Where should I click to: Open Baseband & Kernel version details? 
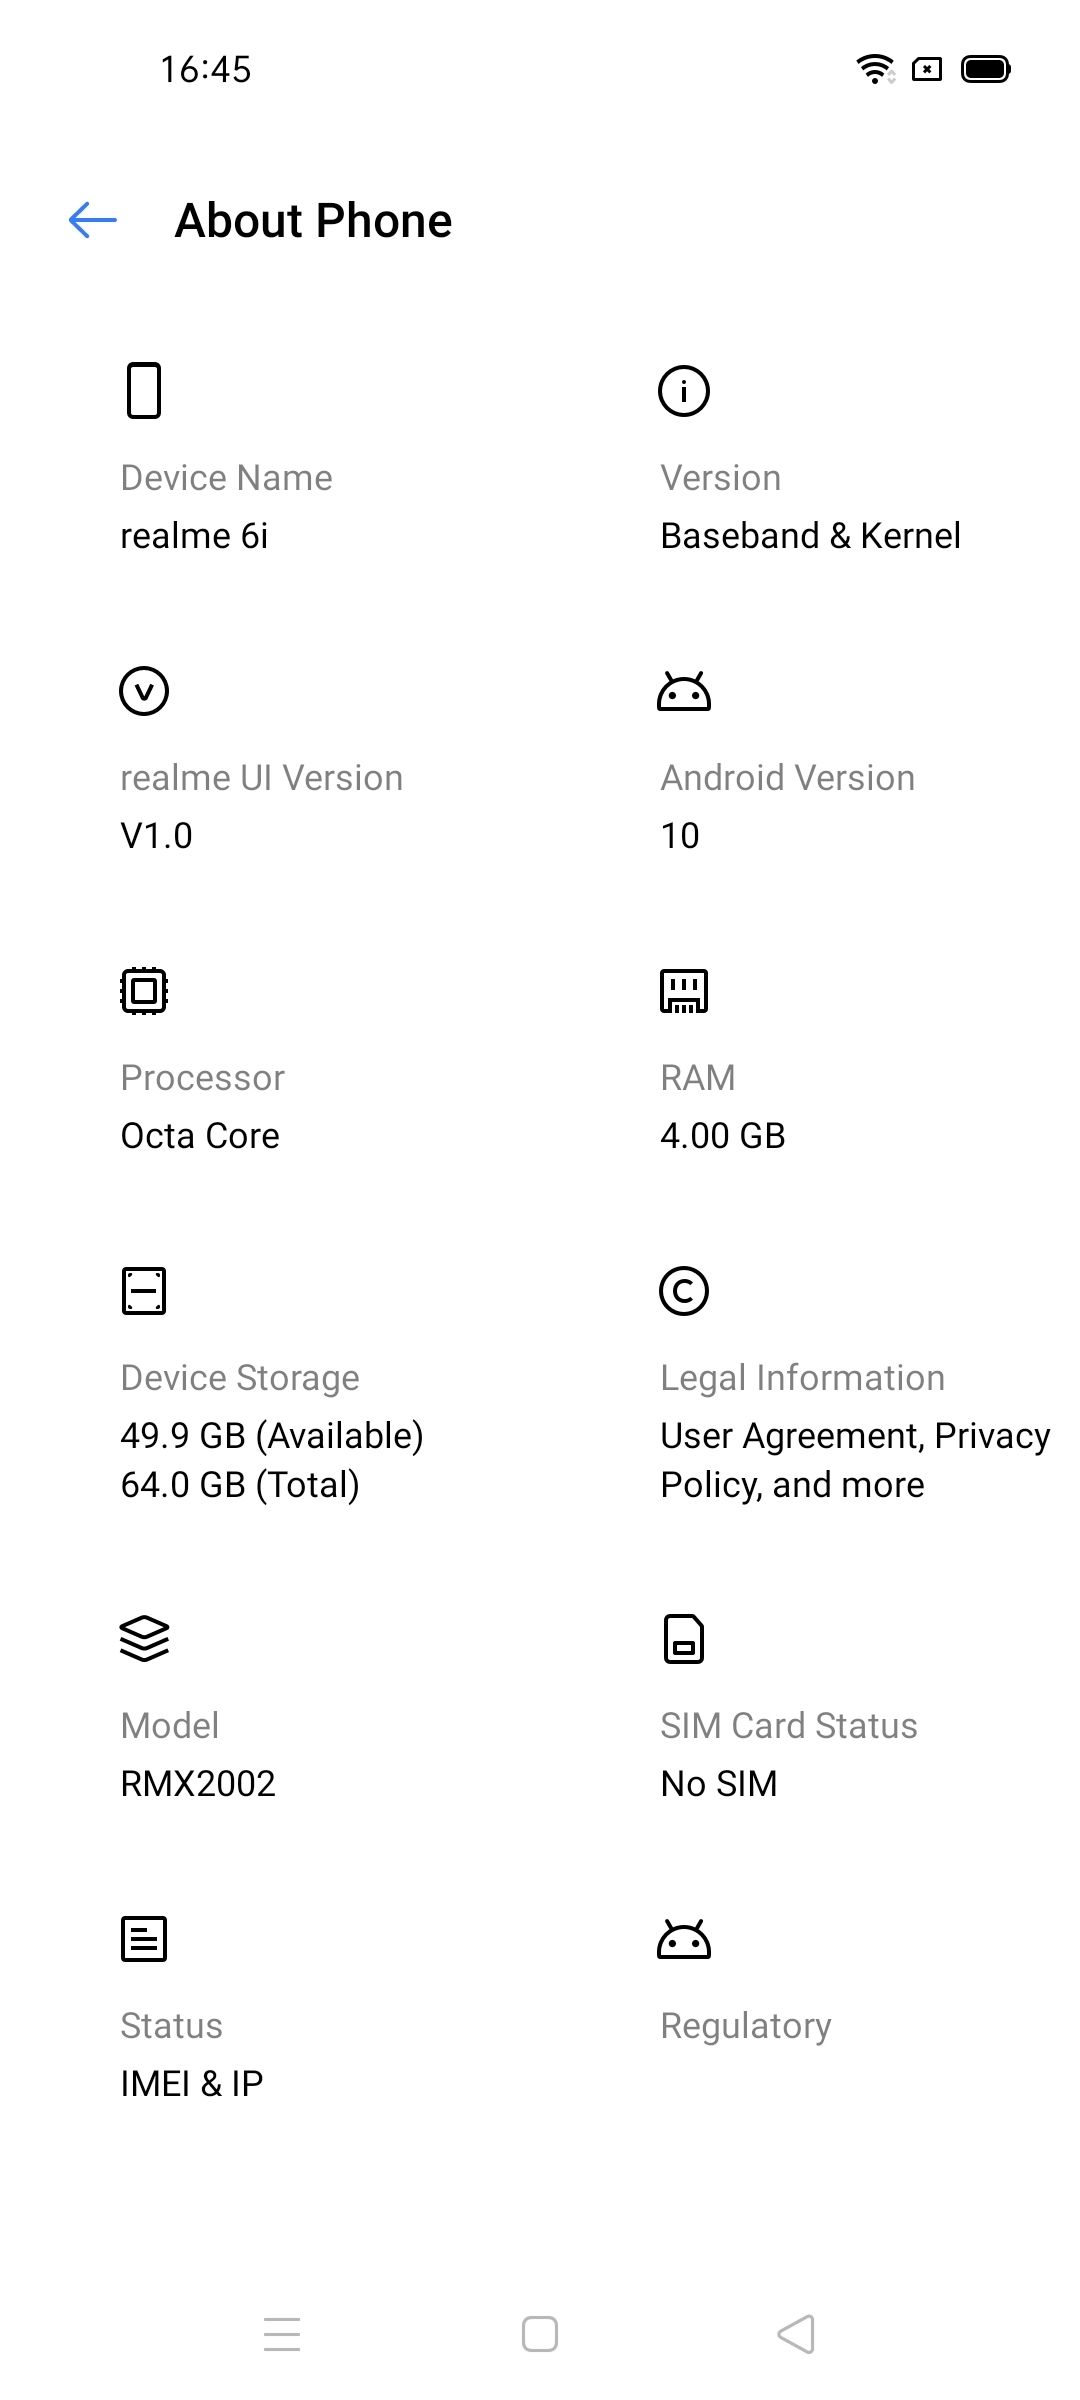pos(810,536)
